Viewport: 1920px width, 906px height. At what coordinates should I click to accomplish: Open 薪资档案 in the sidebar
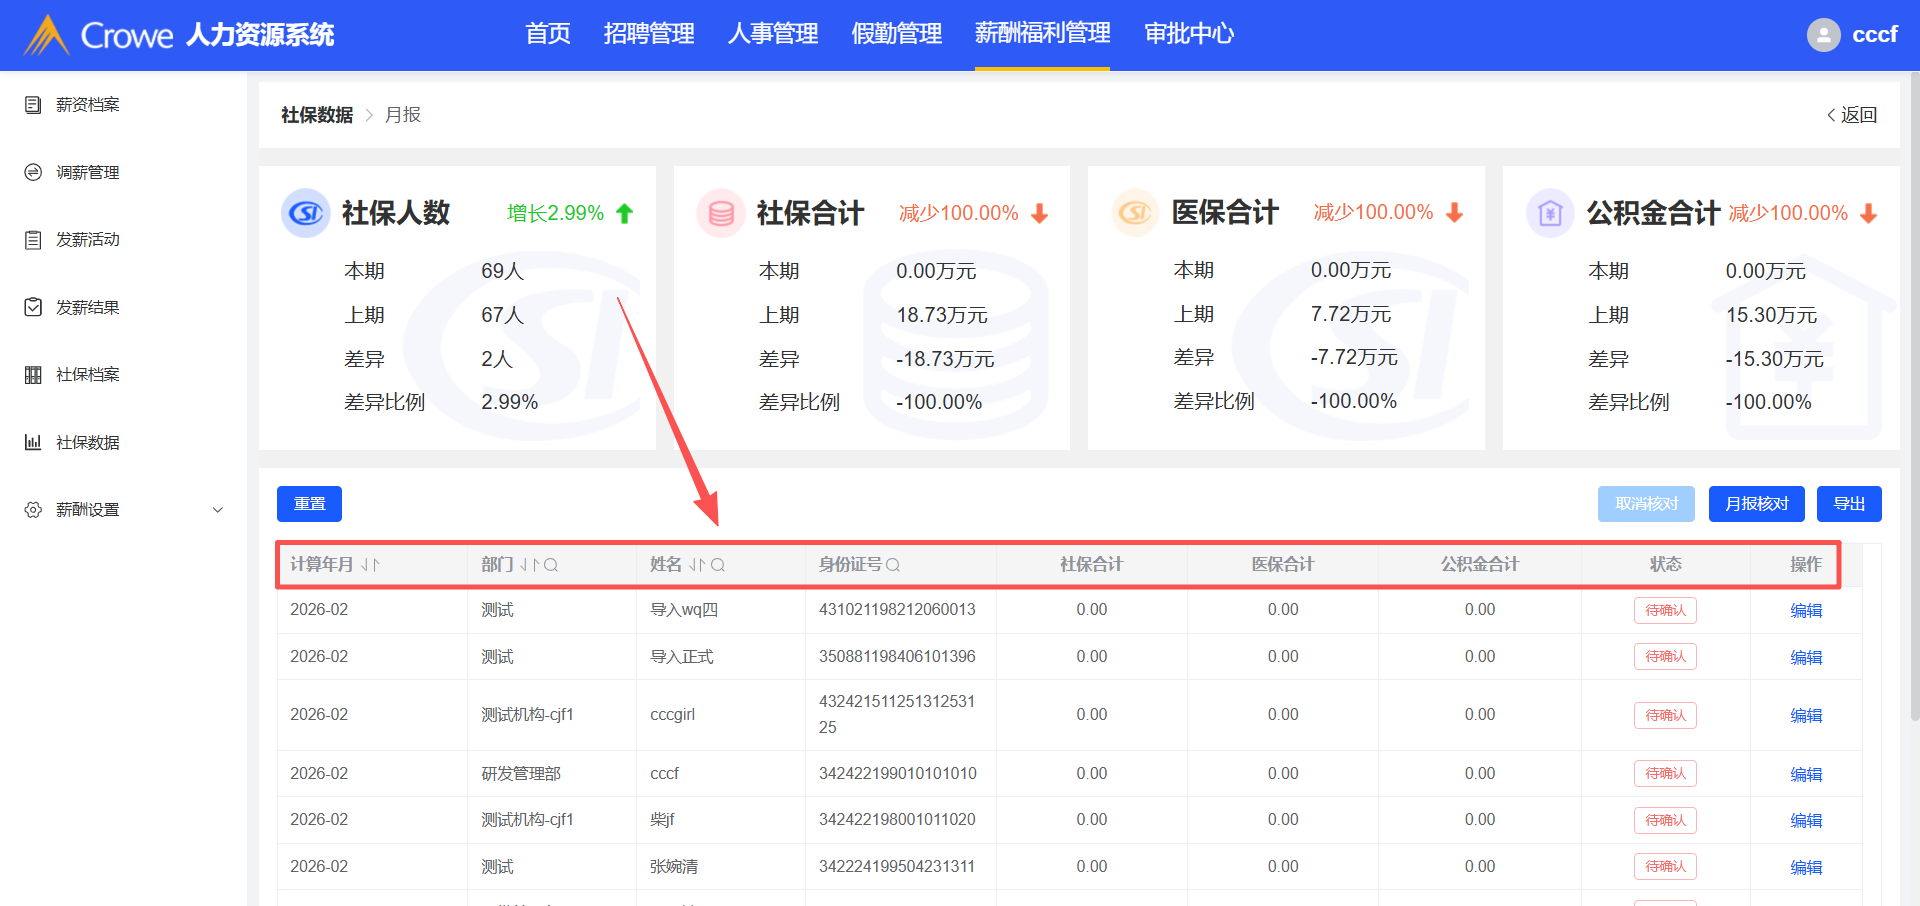pyautogui.click(x=88, y=105)
